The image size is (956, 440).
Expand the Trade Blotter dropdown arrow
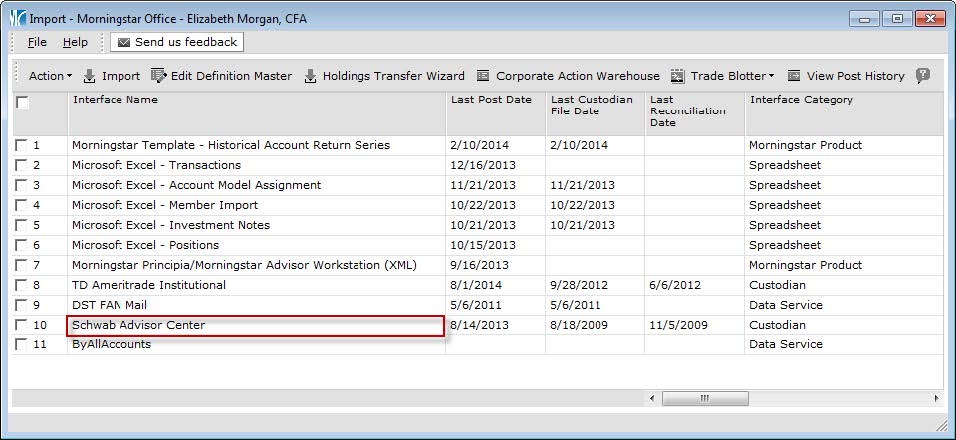click(x=771, y=76)
